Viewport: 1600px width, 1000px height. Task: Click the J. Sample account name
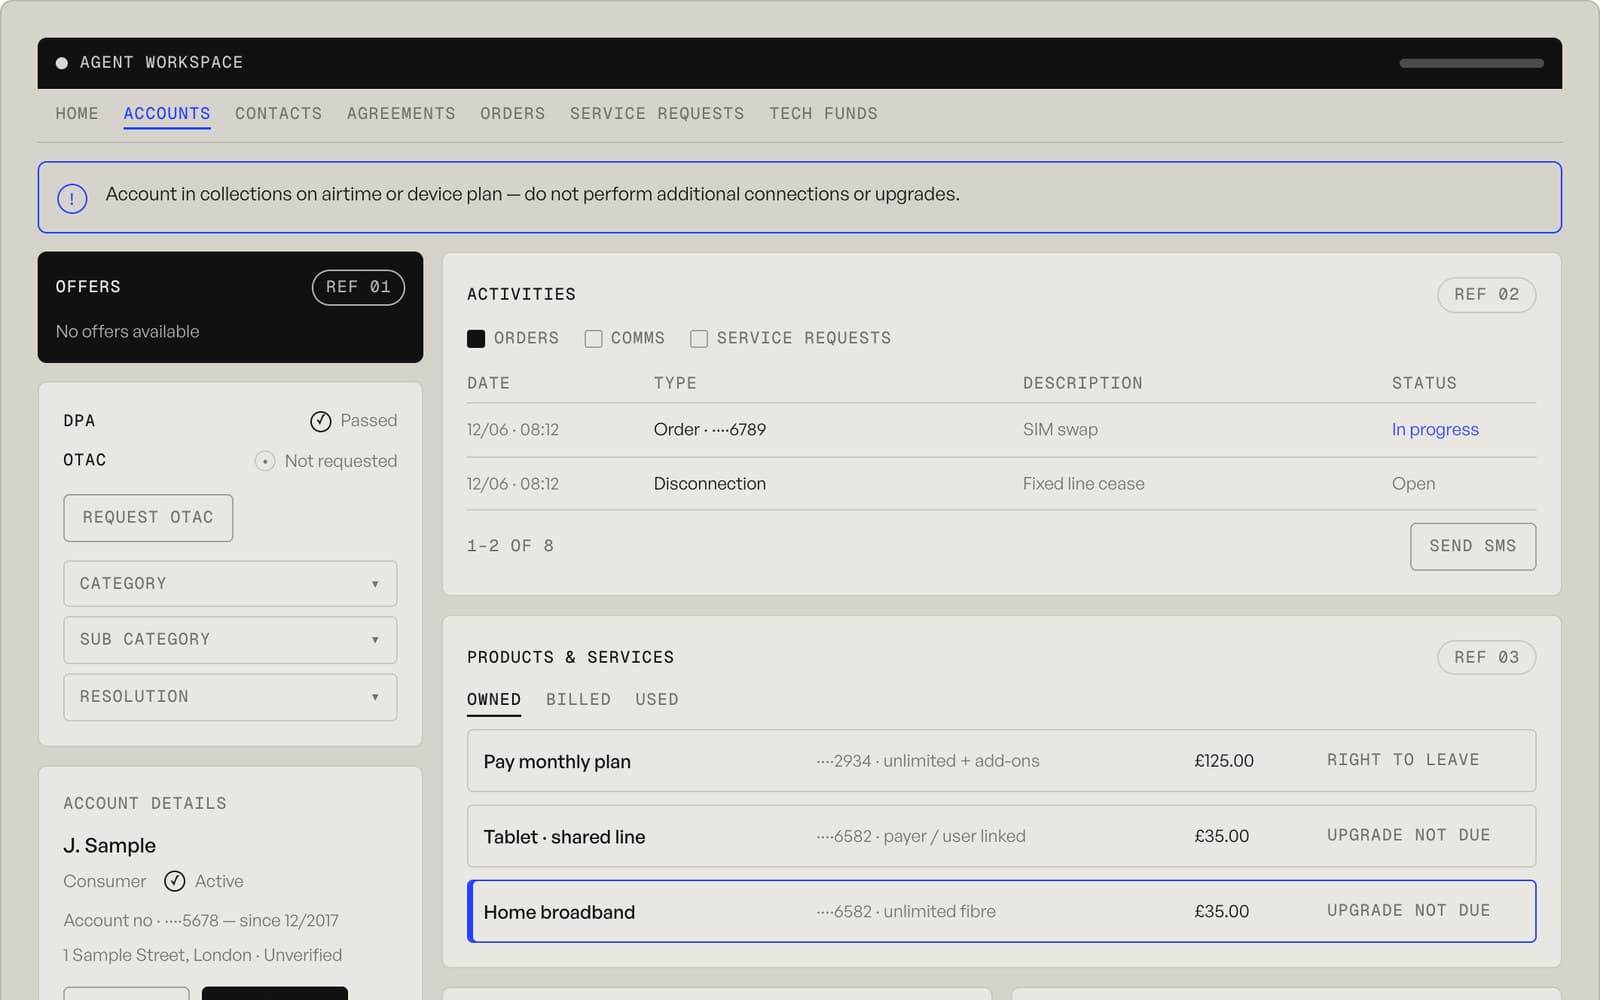coord(110,846)
